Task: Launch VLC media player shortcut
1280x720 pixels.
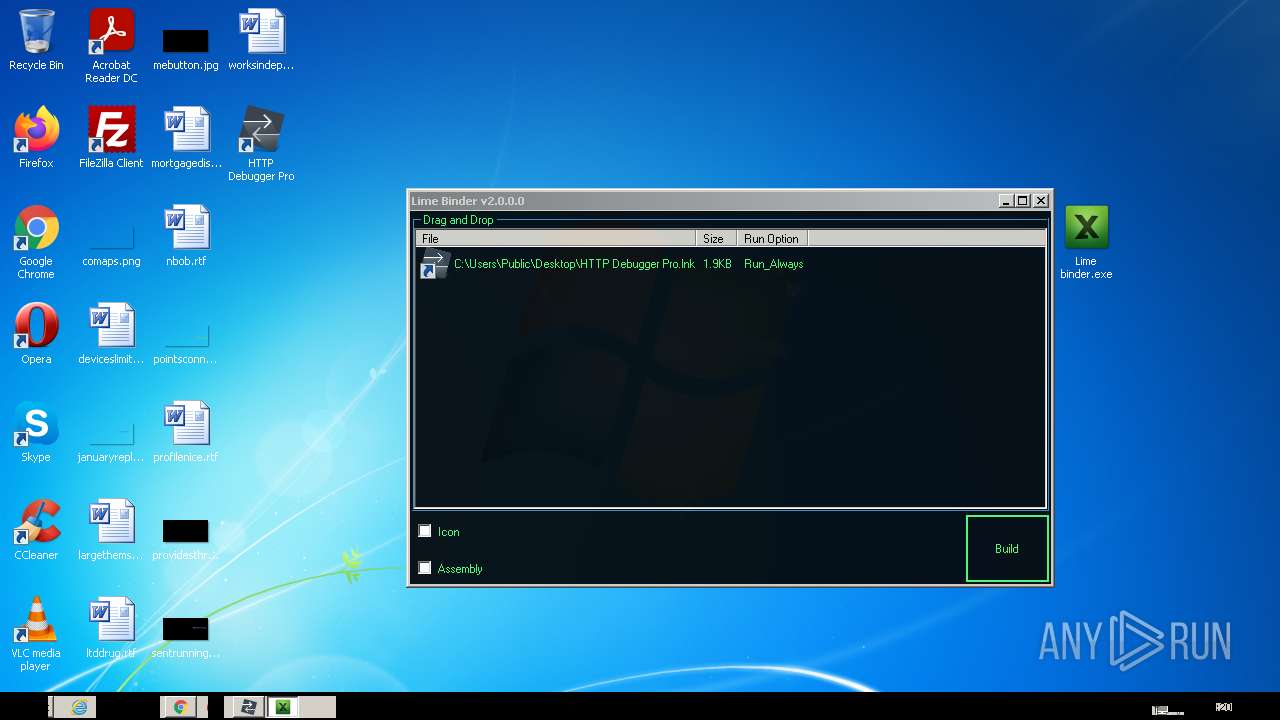Action: 36,634
